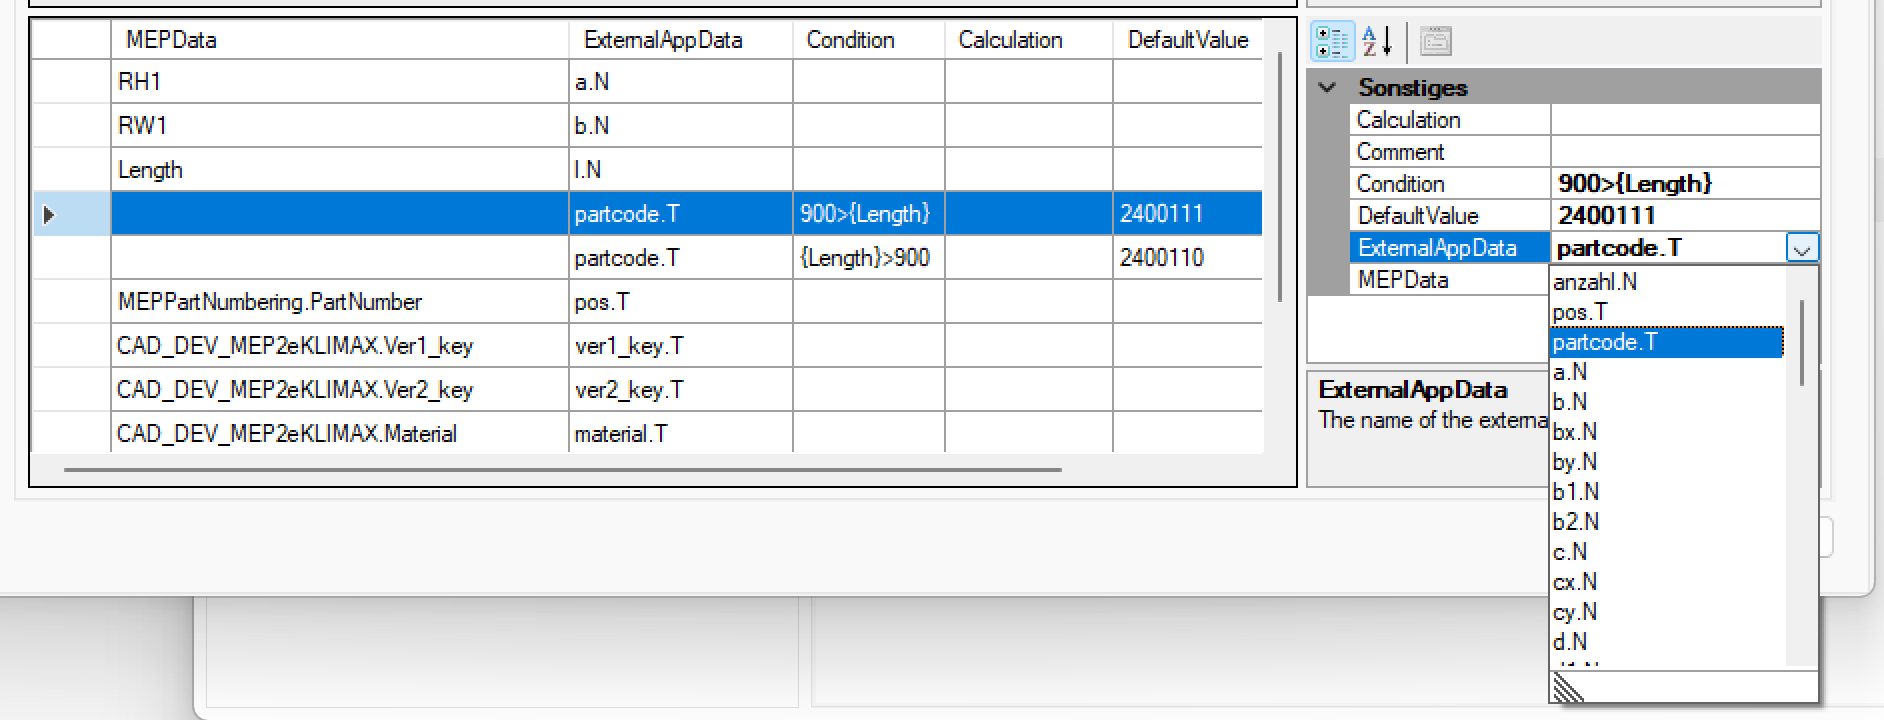Edit Condition value 900>{Length}
This screenshot has width=1884, height=720.
(x=1684, y=184)
